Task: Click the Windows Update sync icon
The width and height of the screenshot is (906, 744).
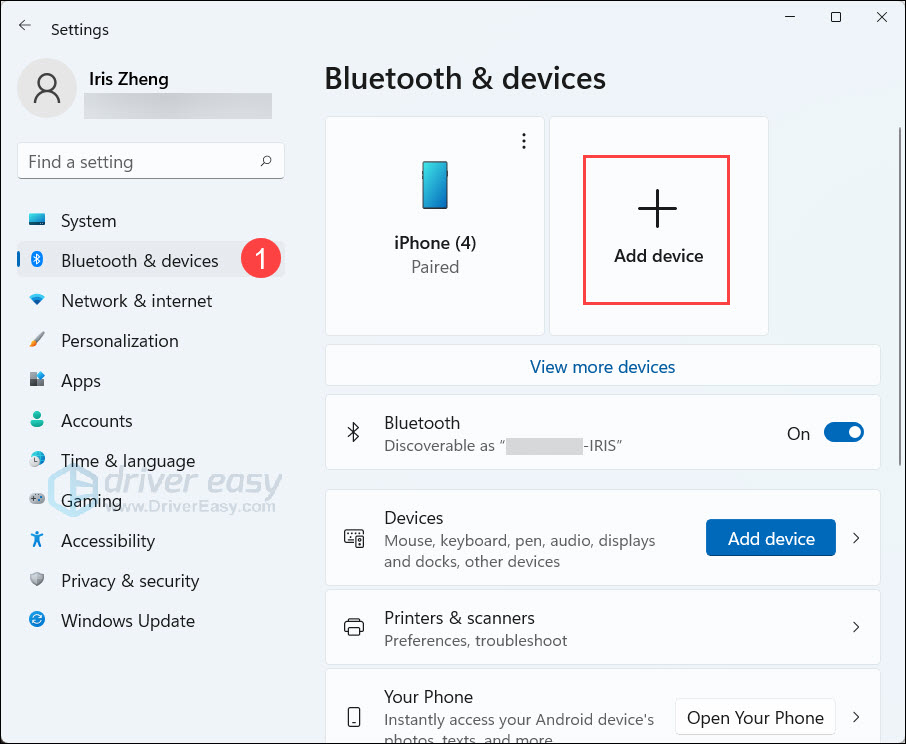Action: (37, 620)
